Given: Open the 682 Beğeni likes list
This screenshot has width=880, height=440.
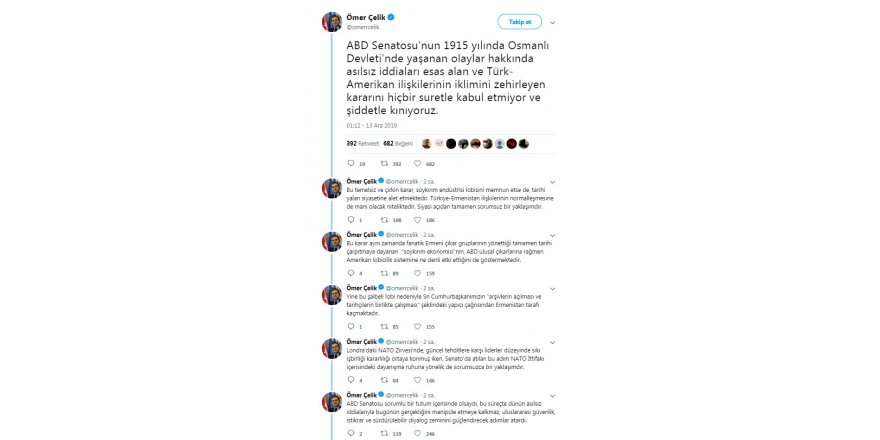Looking at the screenshot, I should [398, 144].
